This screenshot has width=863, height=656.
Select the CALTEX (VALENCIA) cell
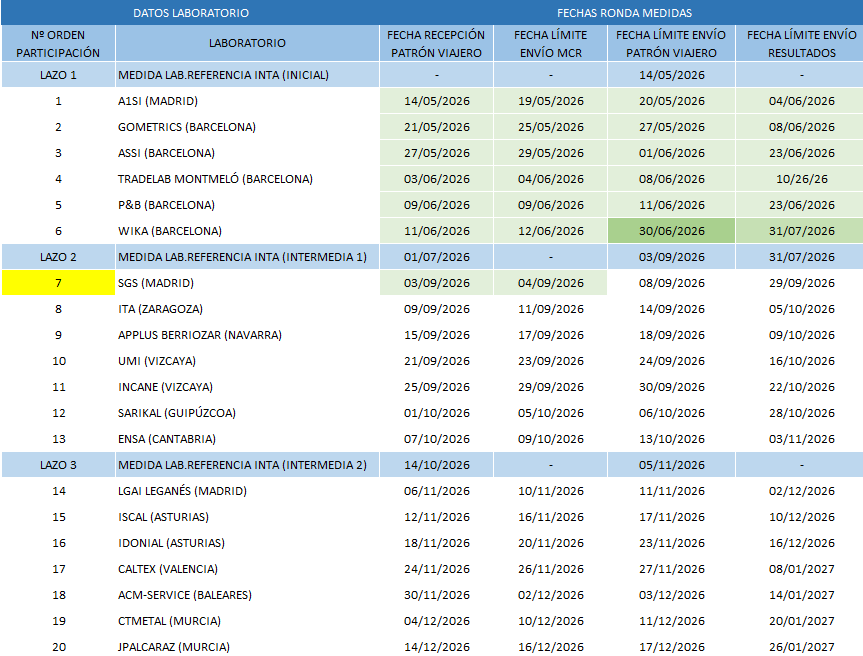(x=247, y=569)
